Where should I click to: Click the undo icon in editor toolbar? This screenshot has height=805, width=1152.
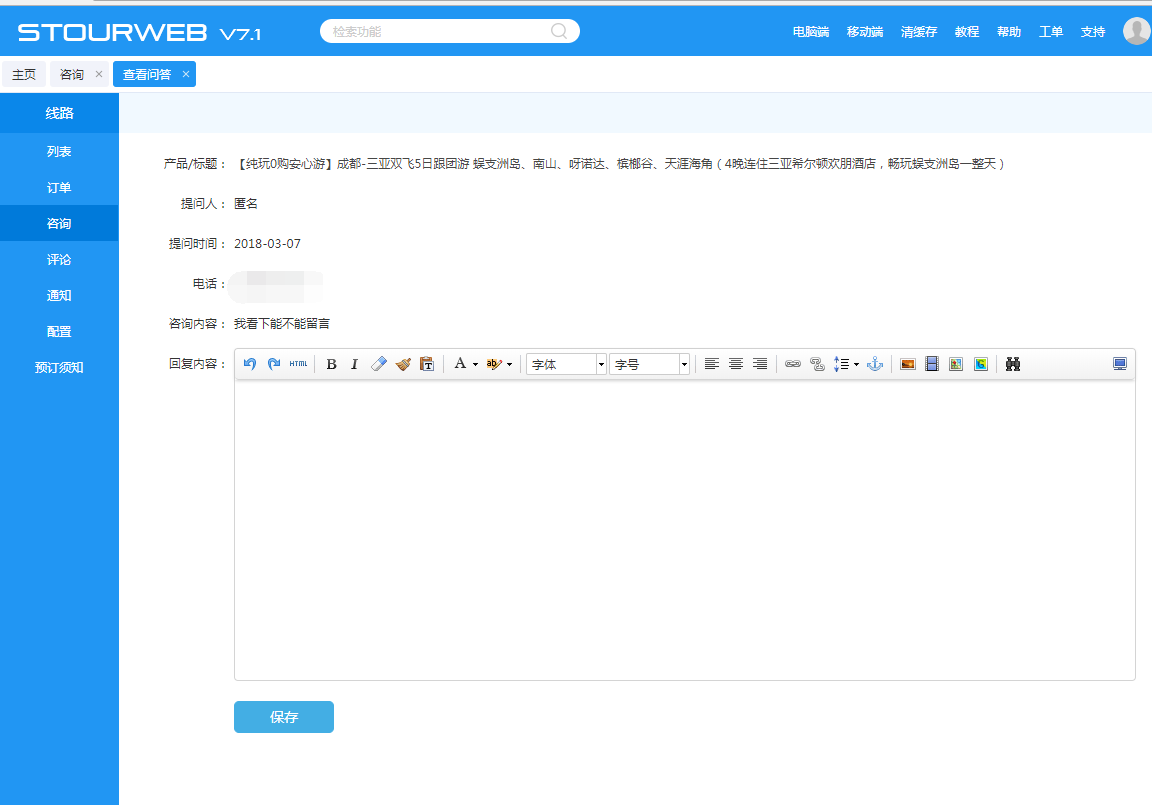[250, 364]
